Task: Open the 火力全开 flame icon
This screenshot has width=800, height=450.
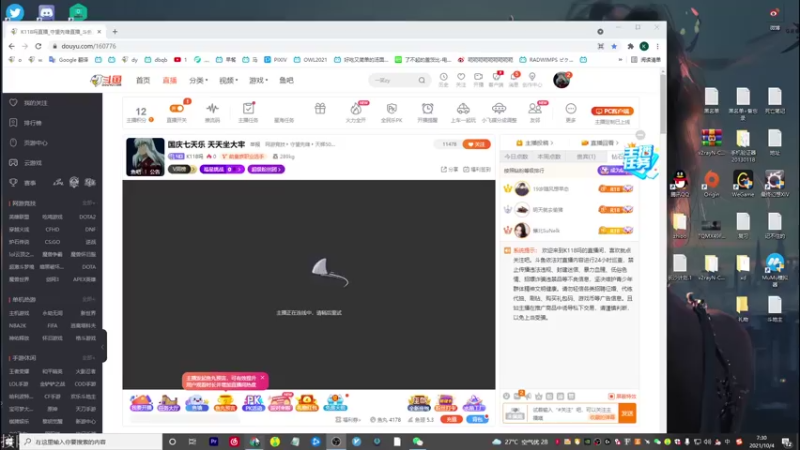Action: coord(356,108)
